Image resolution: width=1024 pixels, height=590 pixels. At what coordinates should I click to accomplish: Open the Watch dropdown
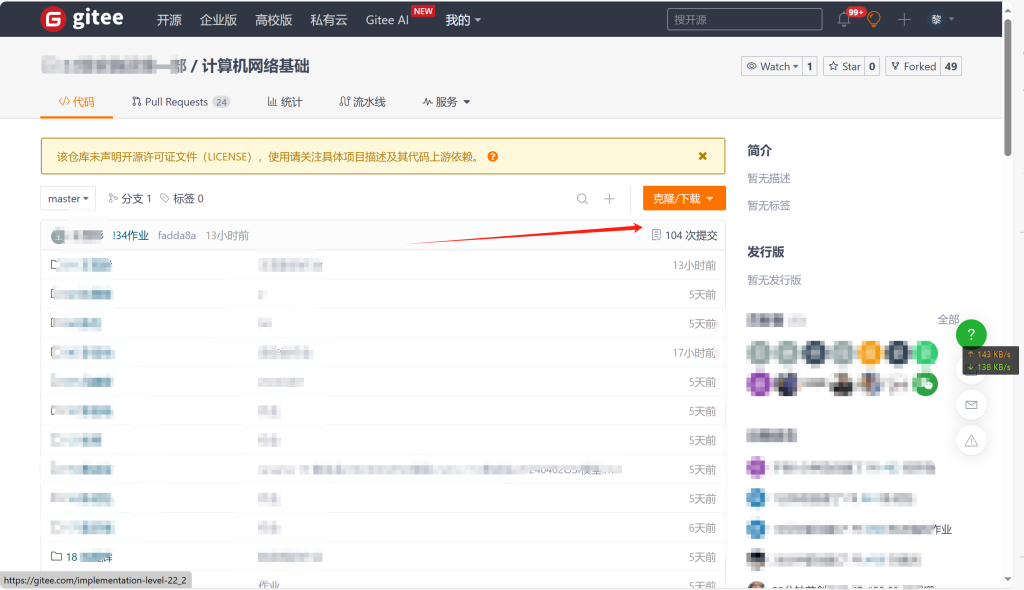771,67
